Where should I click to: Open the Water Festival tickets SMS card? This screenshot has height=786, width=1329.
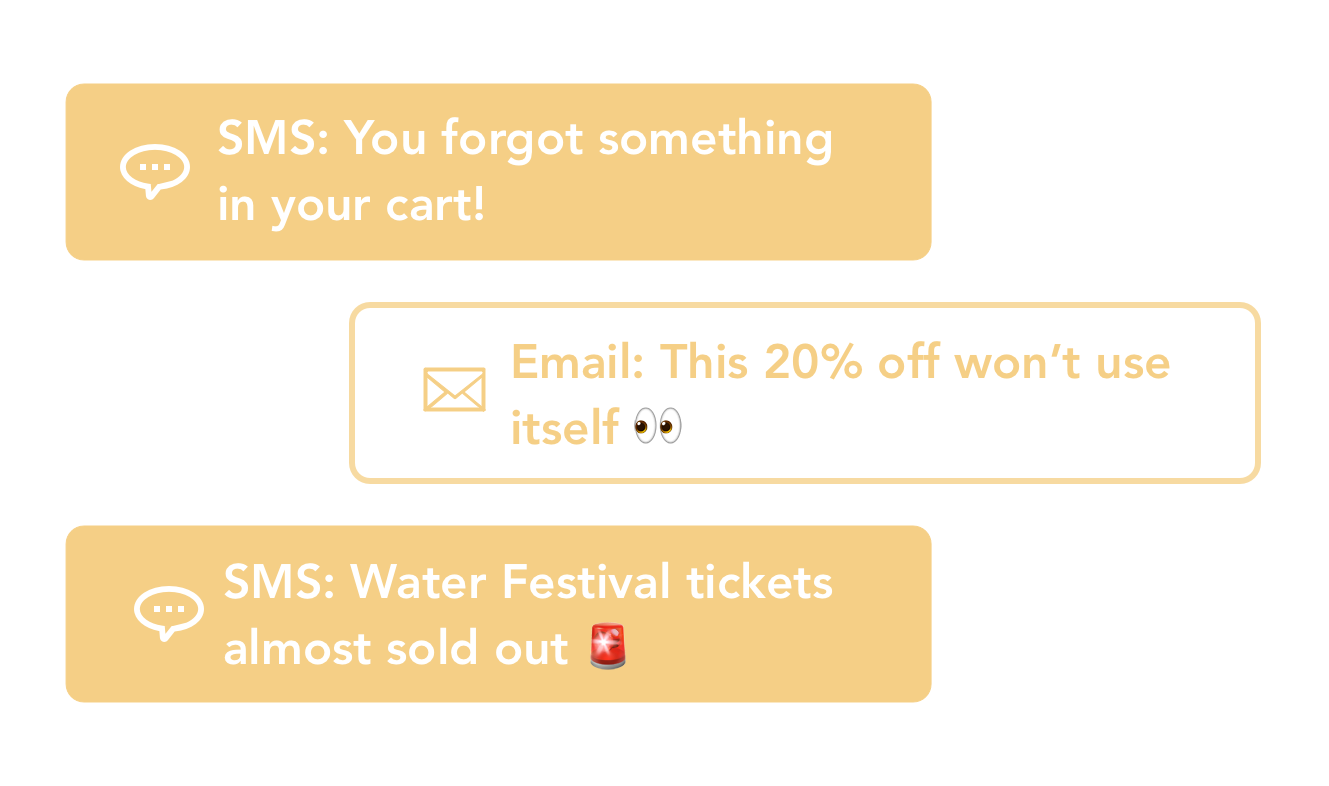pos(498,614)
